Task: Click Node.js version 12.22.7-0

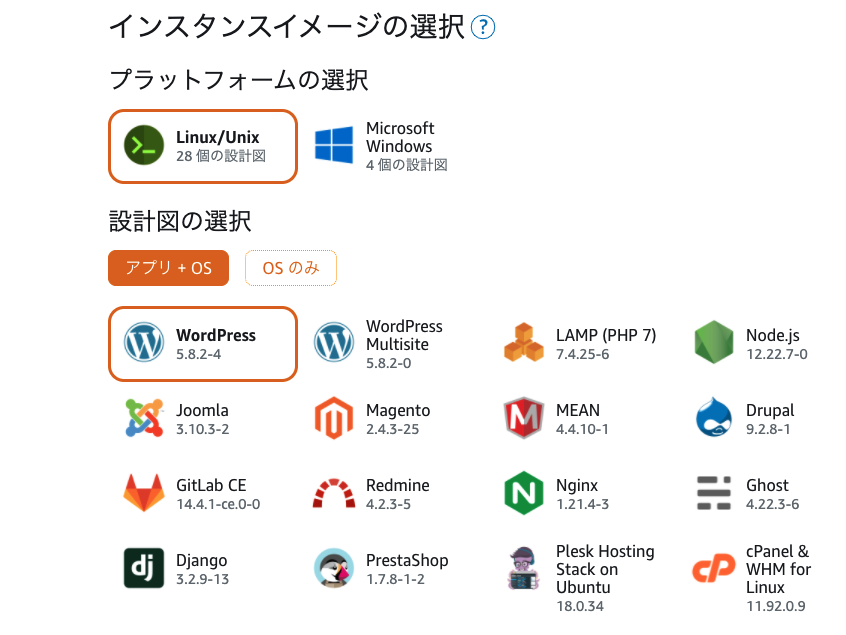Action: 777,354
